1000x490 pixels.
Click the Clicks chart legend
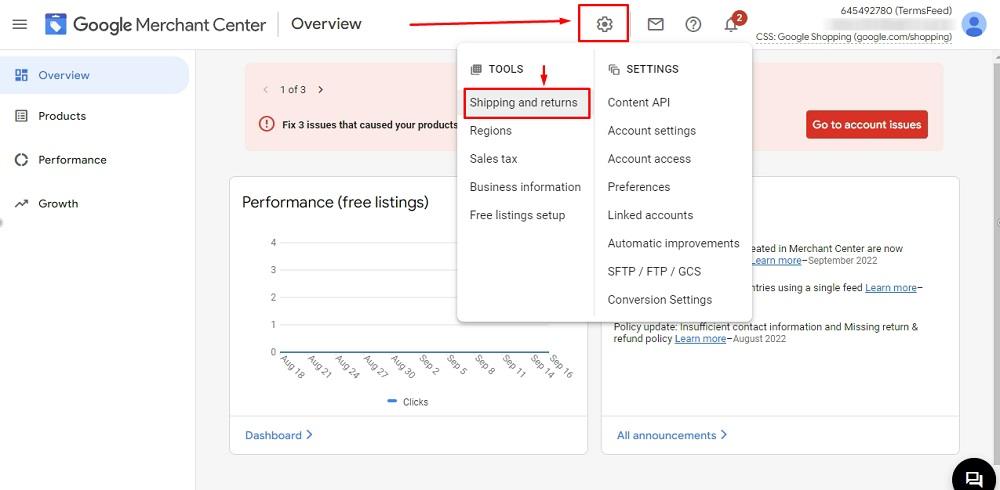coord(408,402)
